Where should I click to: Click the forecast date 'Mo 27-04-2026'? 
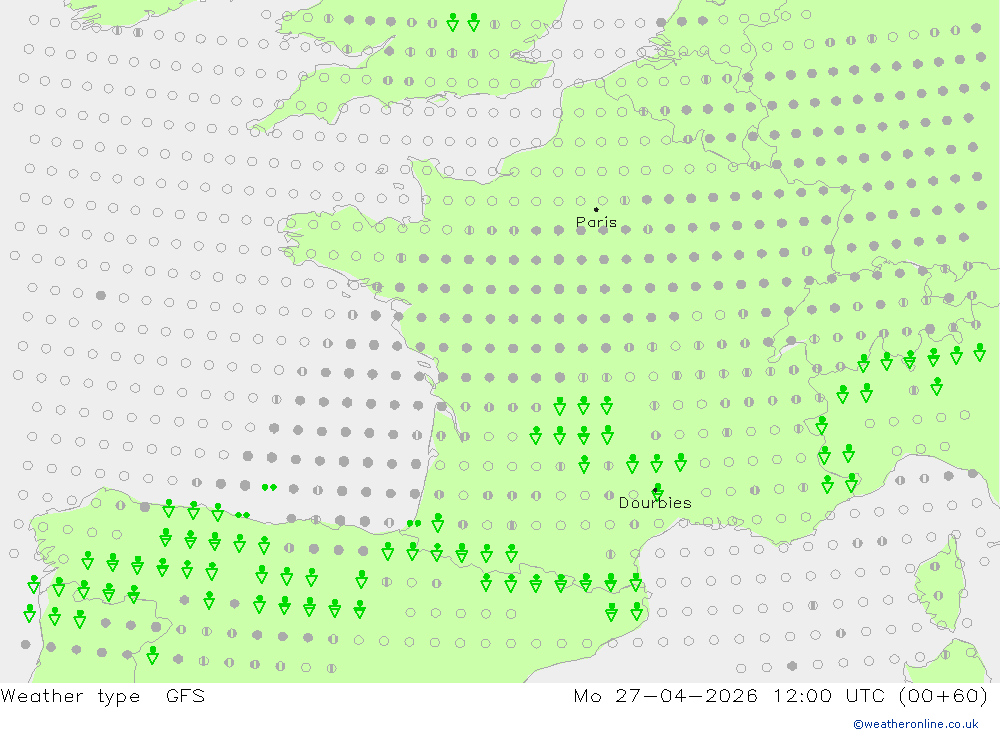coord(666,695)
